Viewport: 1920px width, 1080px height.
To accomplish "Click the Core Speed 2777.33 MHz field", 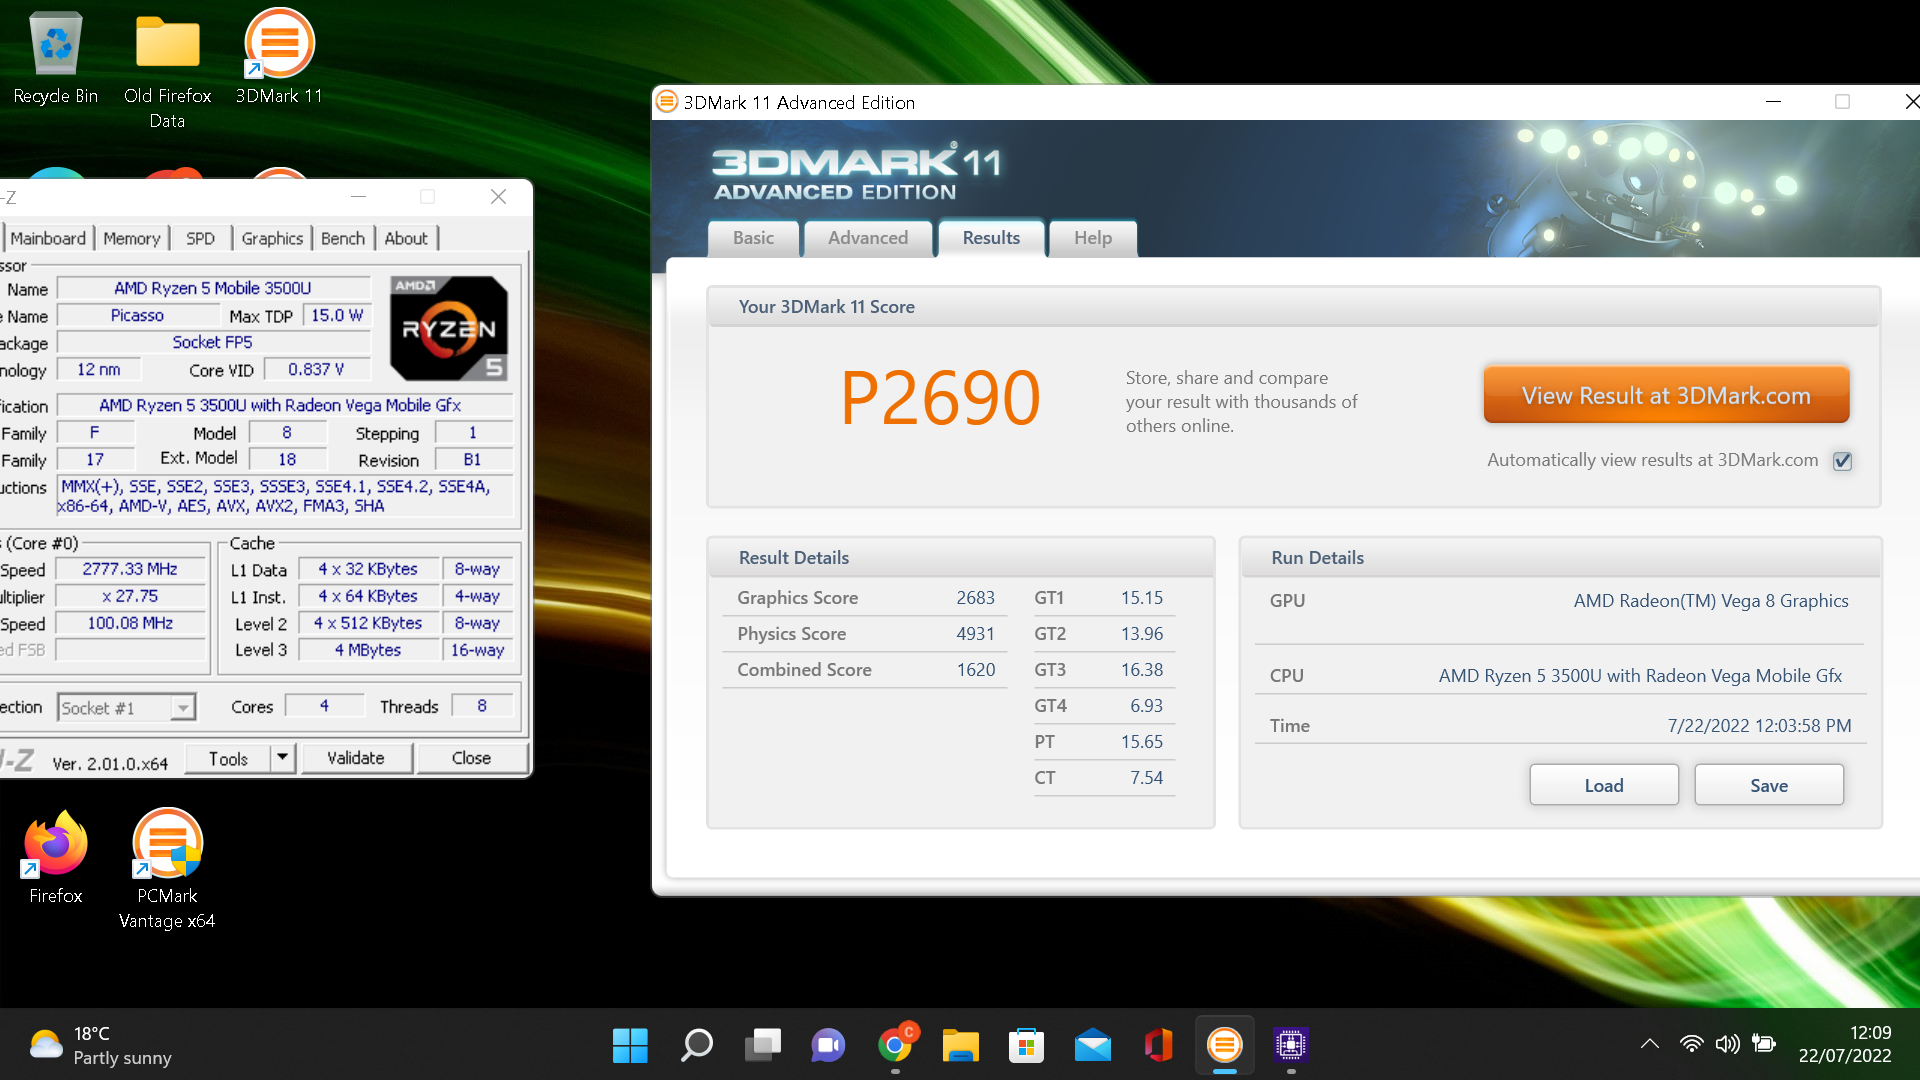I will coord(130,569).
